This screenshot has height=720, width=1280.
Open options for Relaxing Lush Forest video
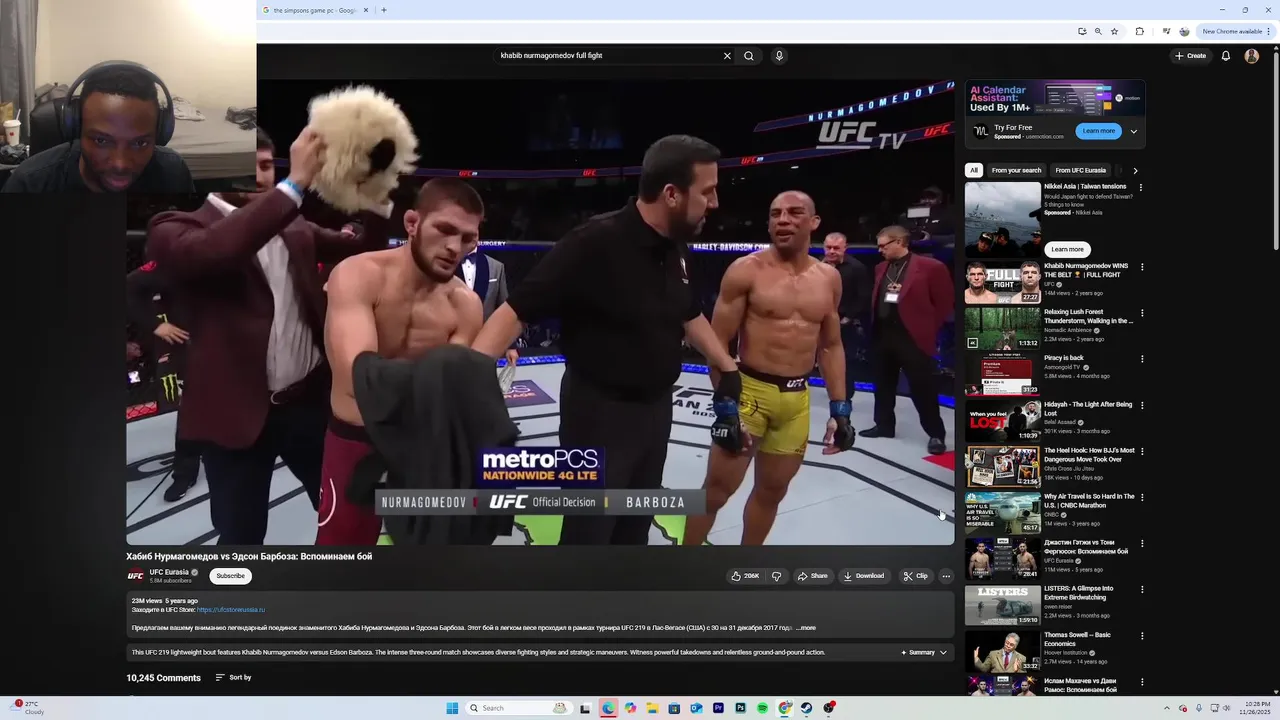click(1141, 313)
